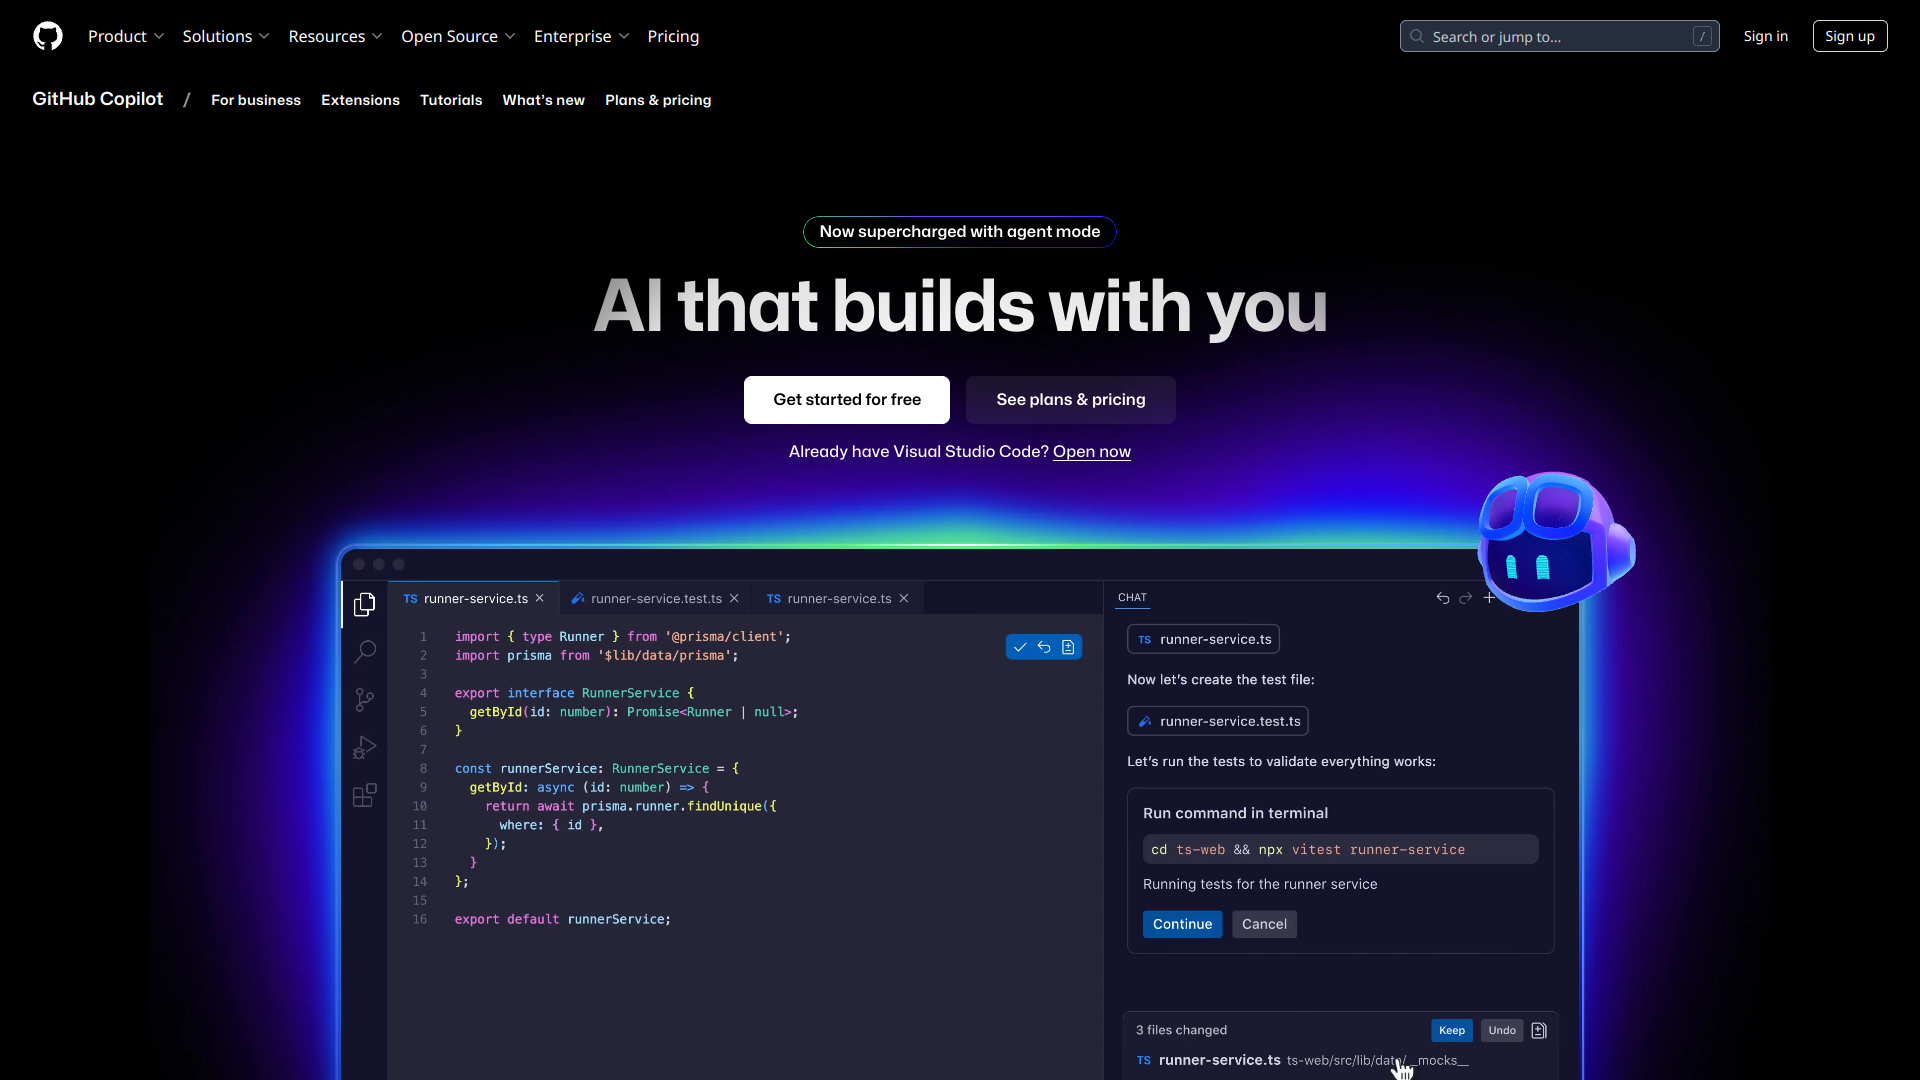
Task: Open the Explorer view in the editor sidebar
Action: (364, 604)
